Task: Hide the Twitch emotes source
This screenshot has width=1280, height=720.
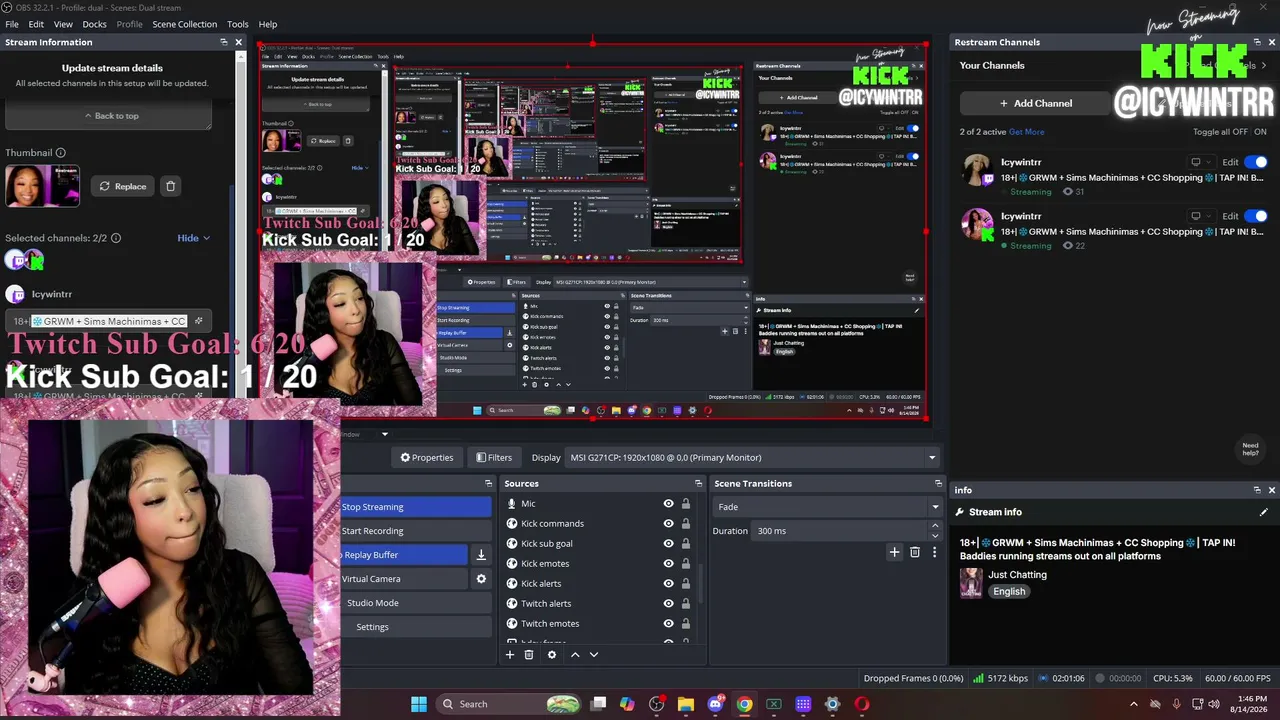Action: tap(668, 624)
